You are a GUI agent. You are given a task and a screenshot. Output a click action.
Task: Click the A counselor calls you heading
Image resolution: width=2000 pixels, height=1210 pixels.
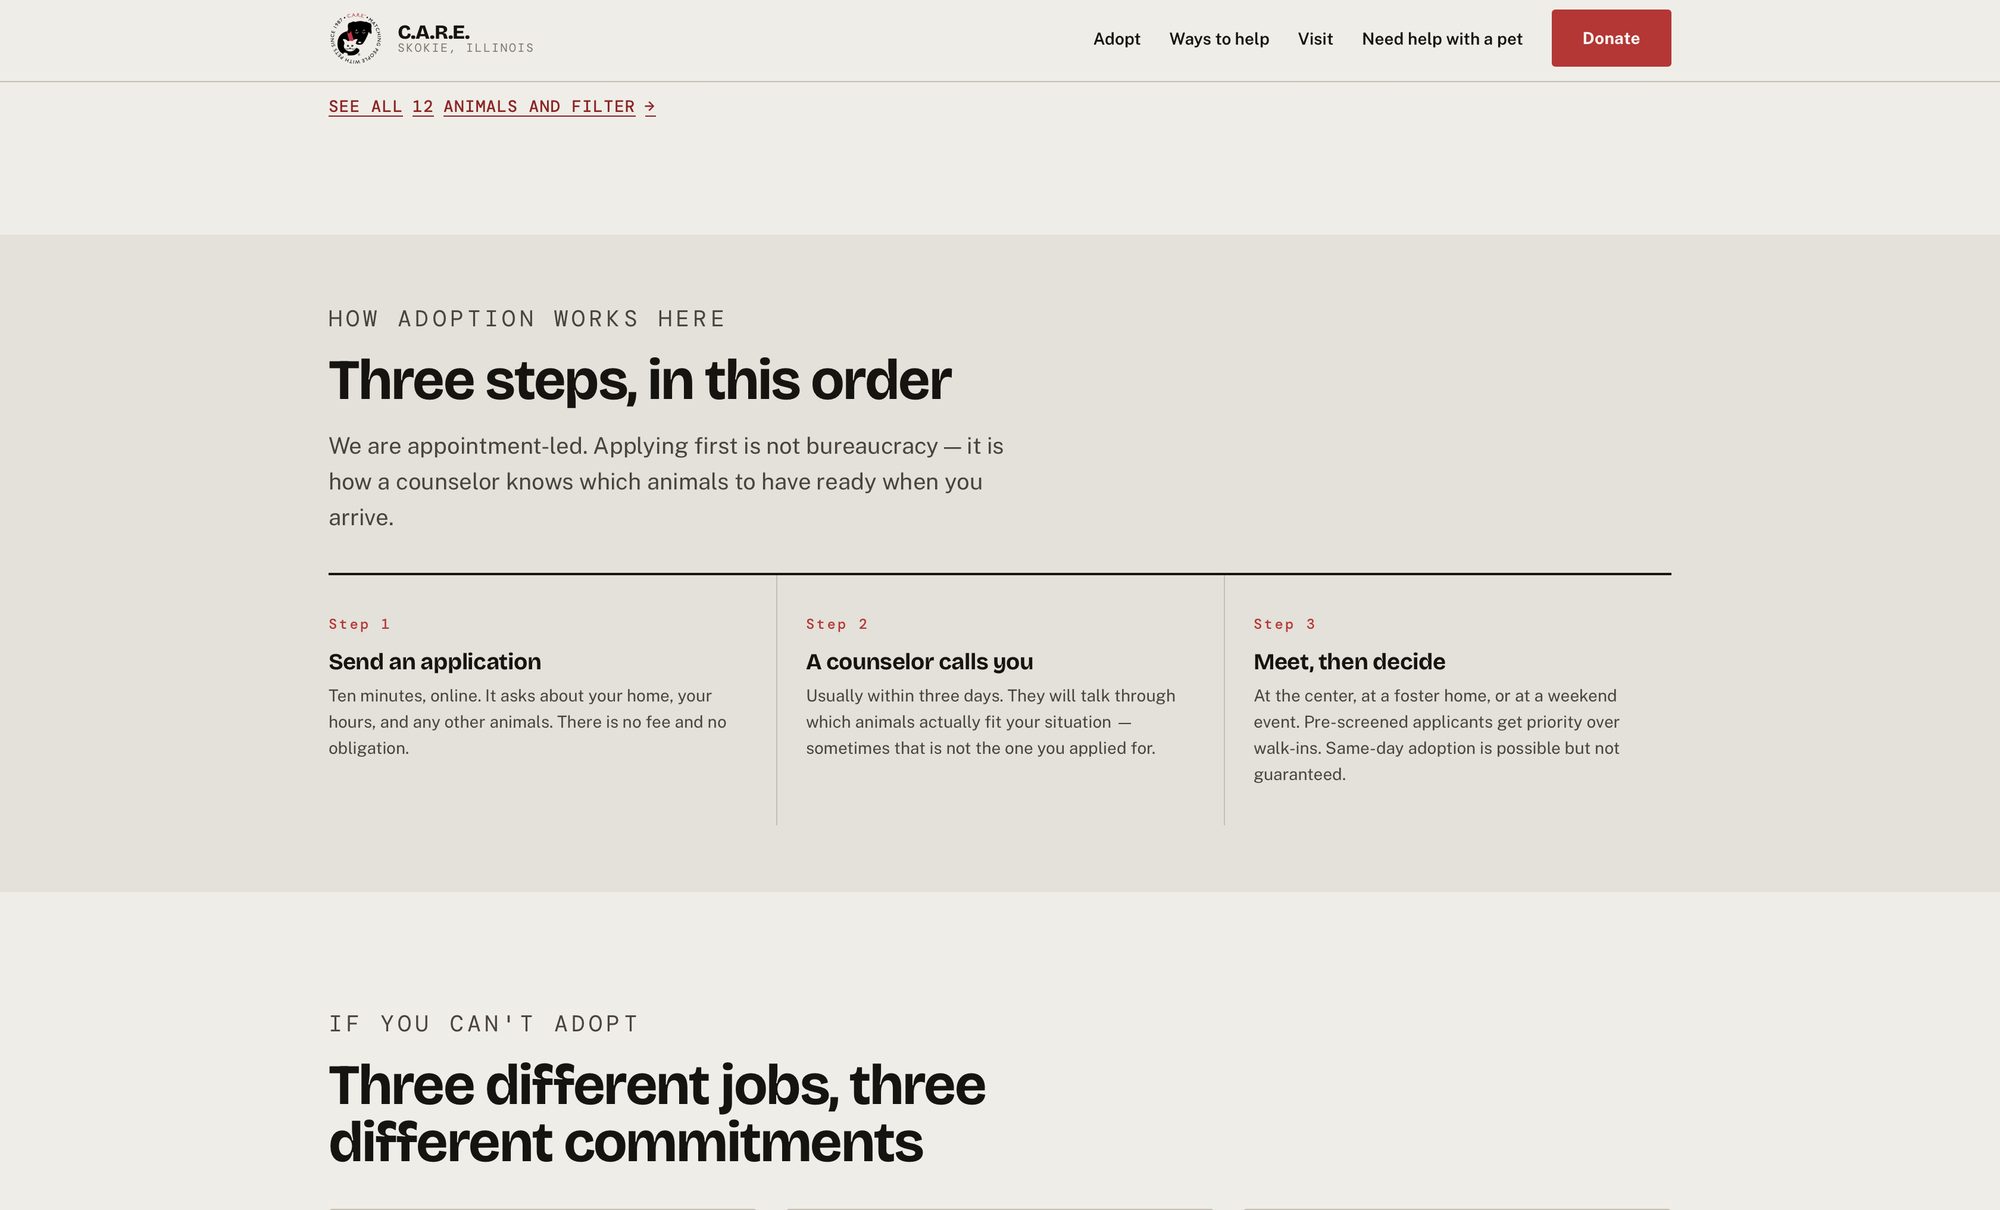click(919, 661)
